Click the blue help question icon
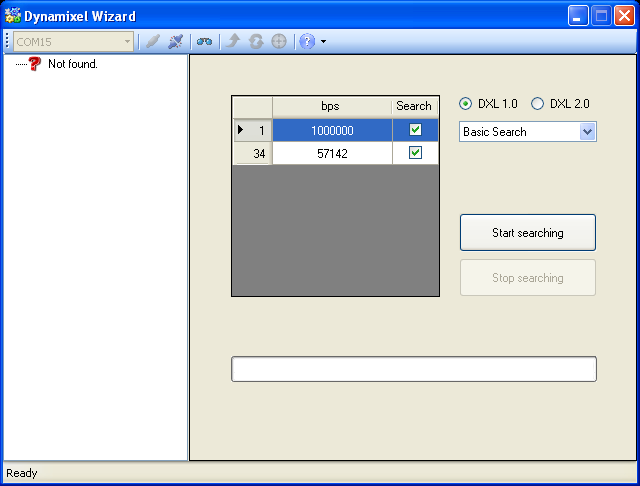The width and height of the screenshot is (640, 486). (x=307, y=42)
